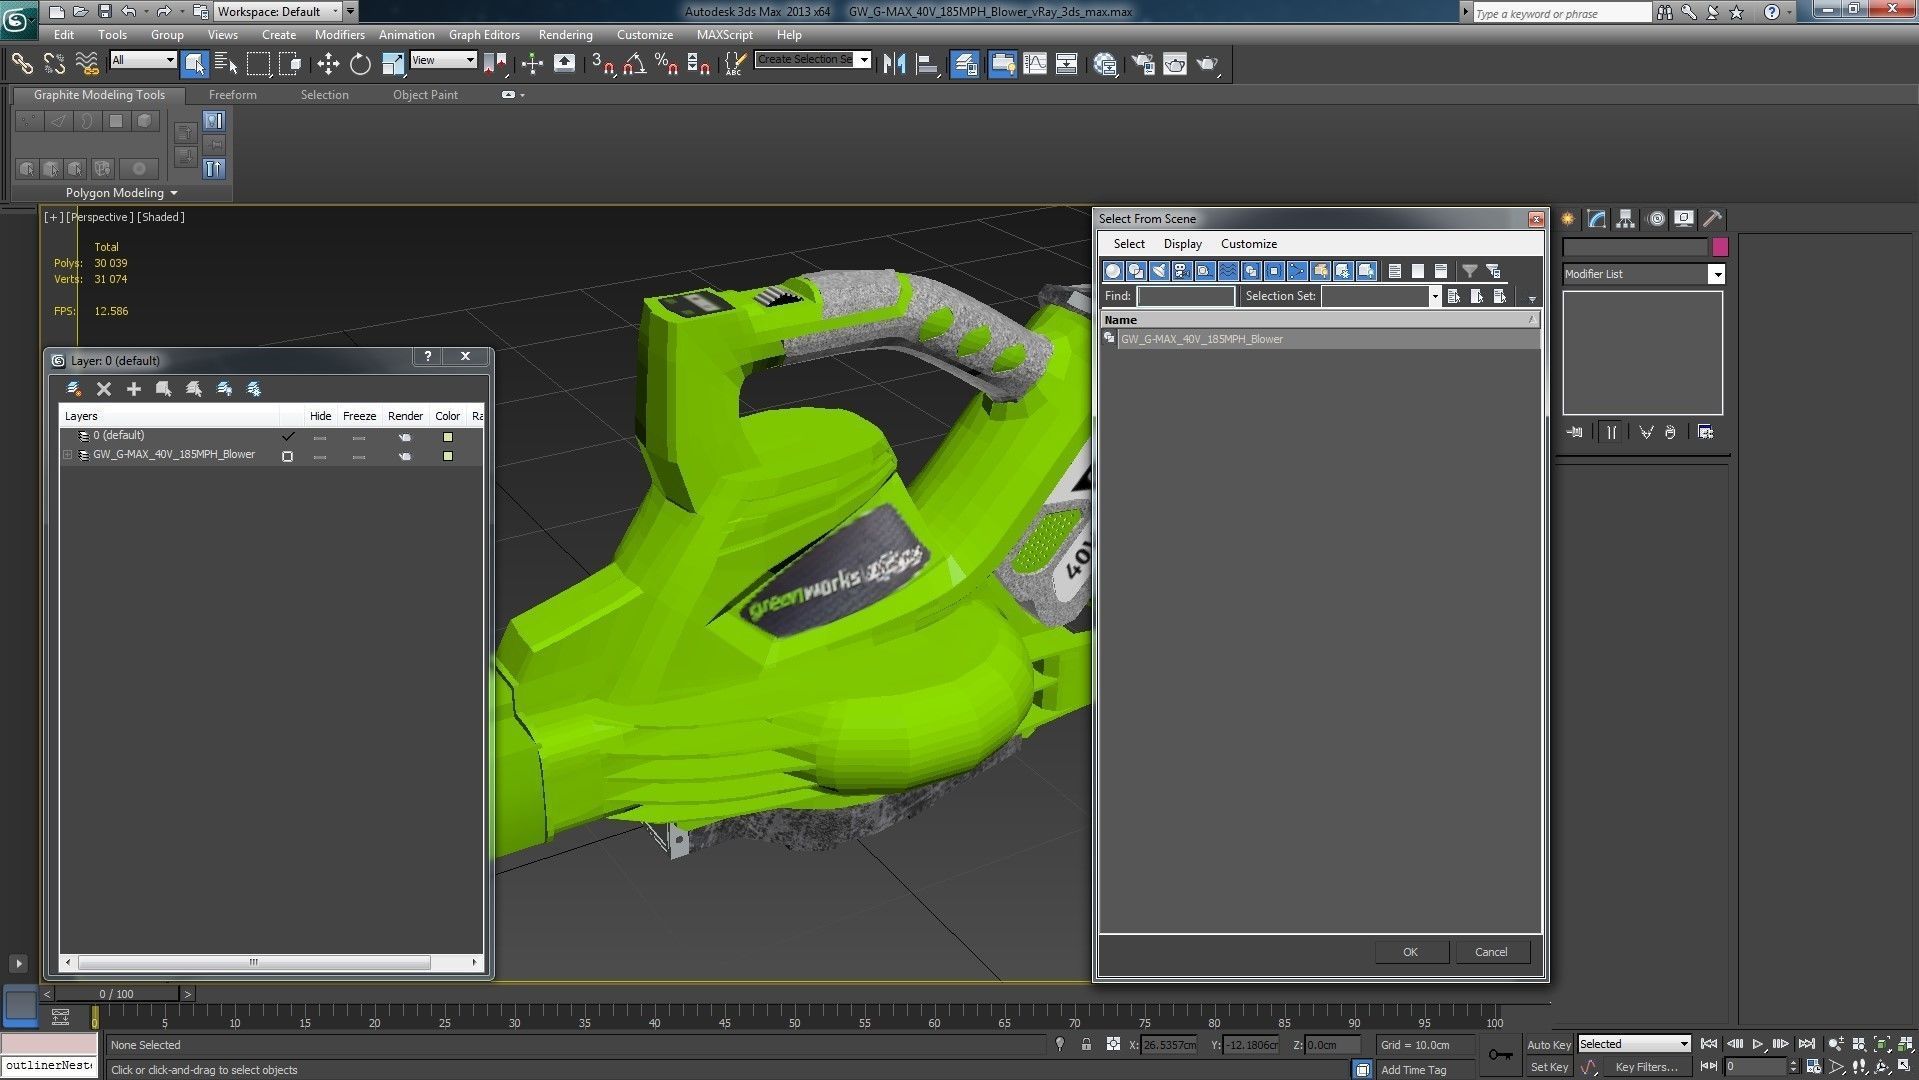This screenshot has height=1080, width=1919.
Task: Click OK in Select From Scene dialog
Action: (x=1410, y=952)
